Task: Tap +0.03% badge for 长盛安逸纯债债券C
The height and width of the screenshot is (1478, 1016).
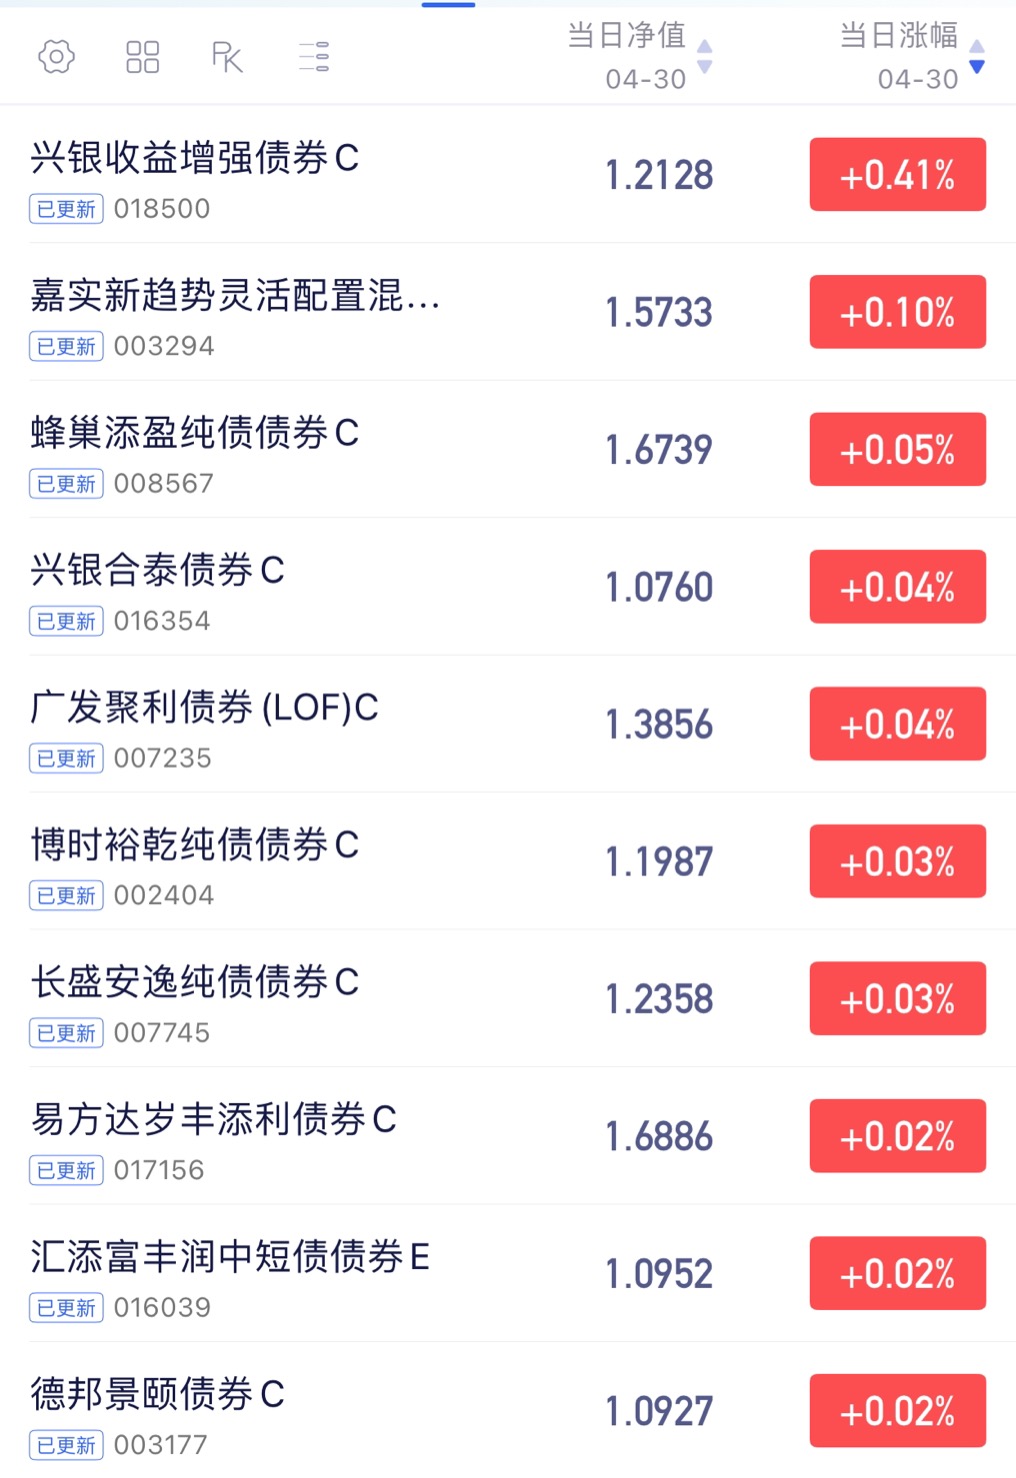Action: pyautogui.click(x=898, y=998)
